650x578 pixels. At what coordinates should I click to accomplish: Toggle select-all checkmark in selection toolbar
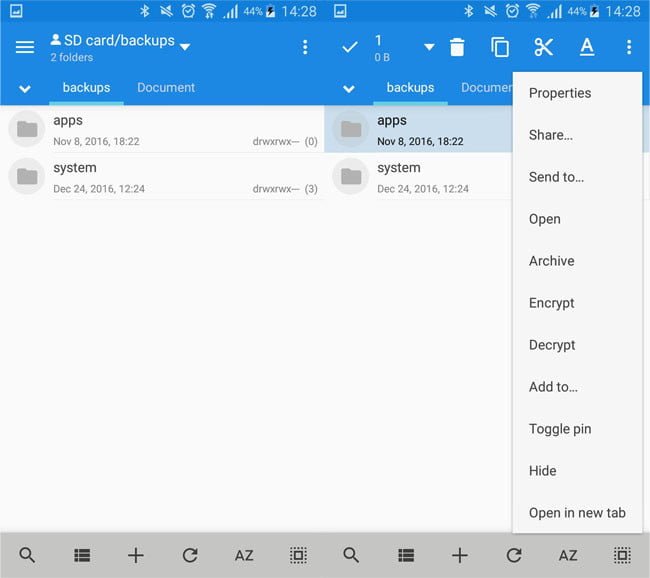(x=349, y=47)
